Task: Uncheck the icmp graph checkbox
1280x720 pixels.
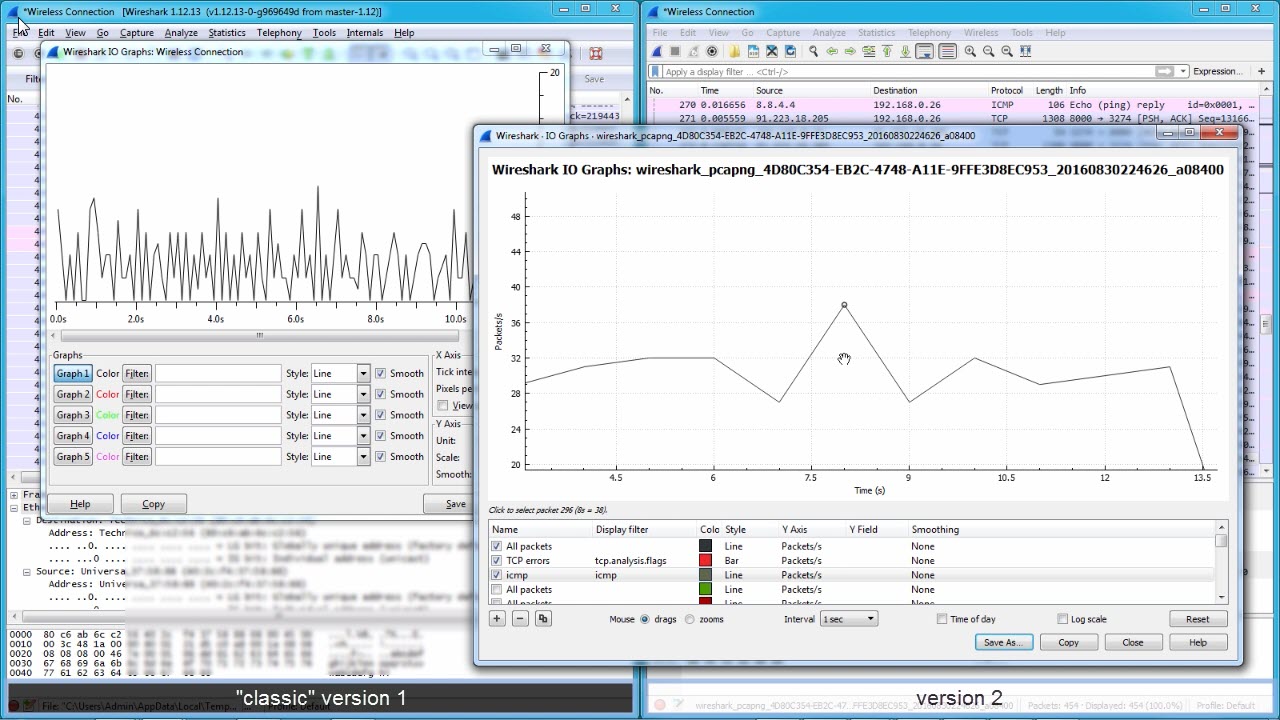Action: (x=497, y=575)
